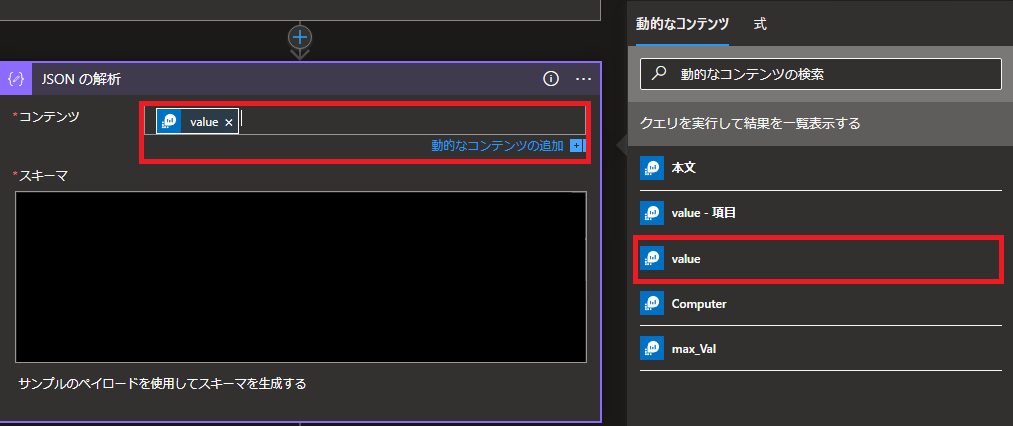This screenshot has width=1013, height=426.
Task: Click 動的なコンテンツの追加 link
Action: click(497, 146)
